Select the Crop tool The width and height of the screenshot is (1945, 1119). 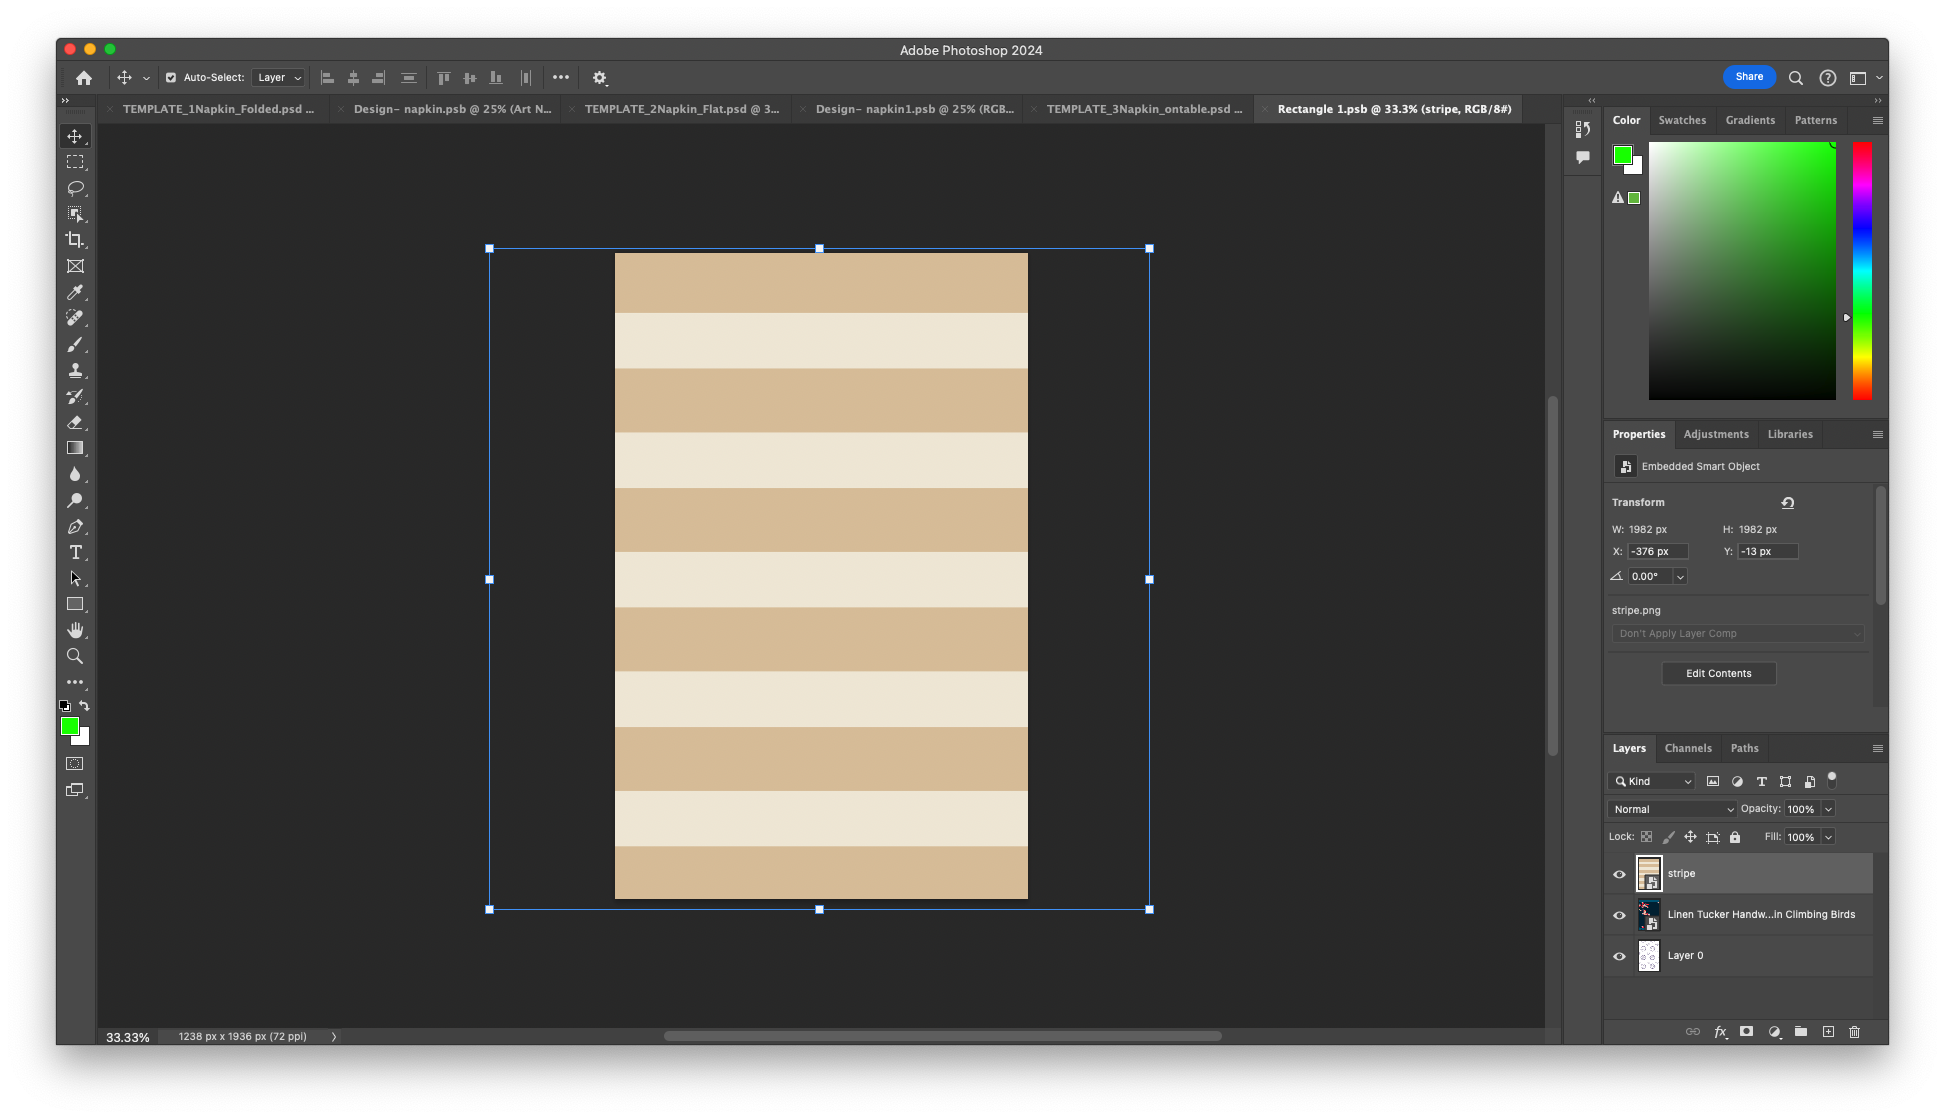tap(75, 239)
